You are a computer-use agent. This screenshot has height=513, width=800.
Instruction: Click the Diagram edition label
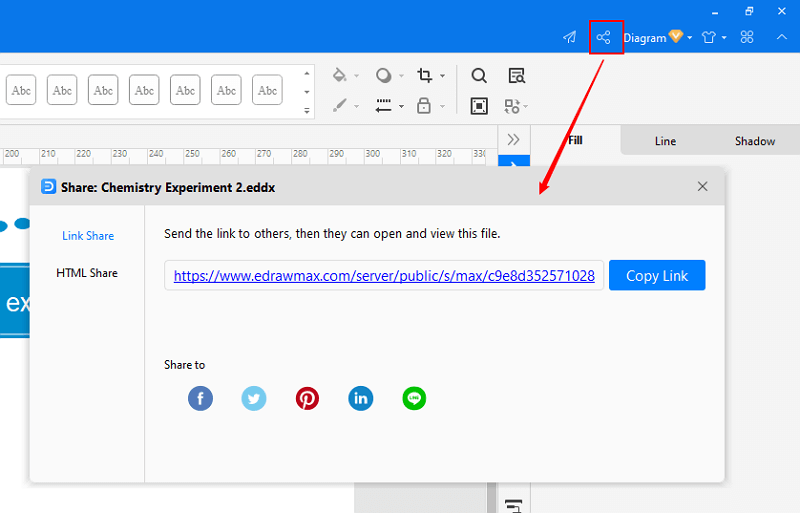(x=645, y=38)
